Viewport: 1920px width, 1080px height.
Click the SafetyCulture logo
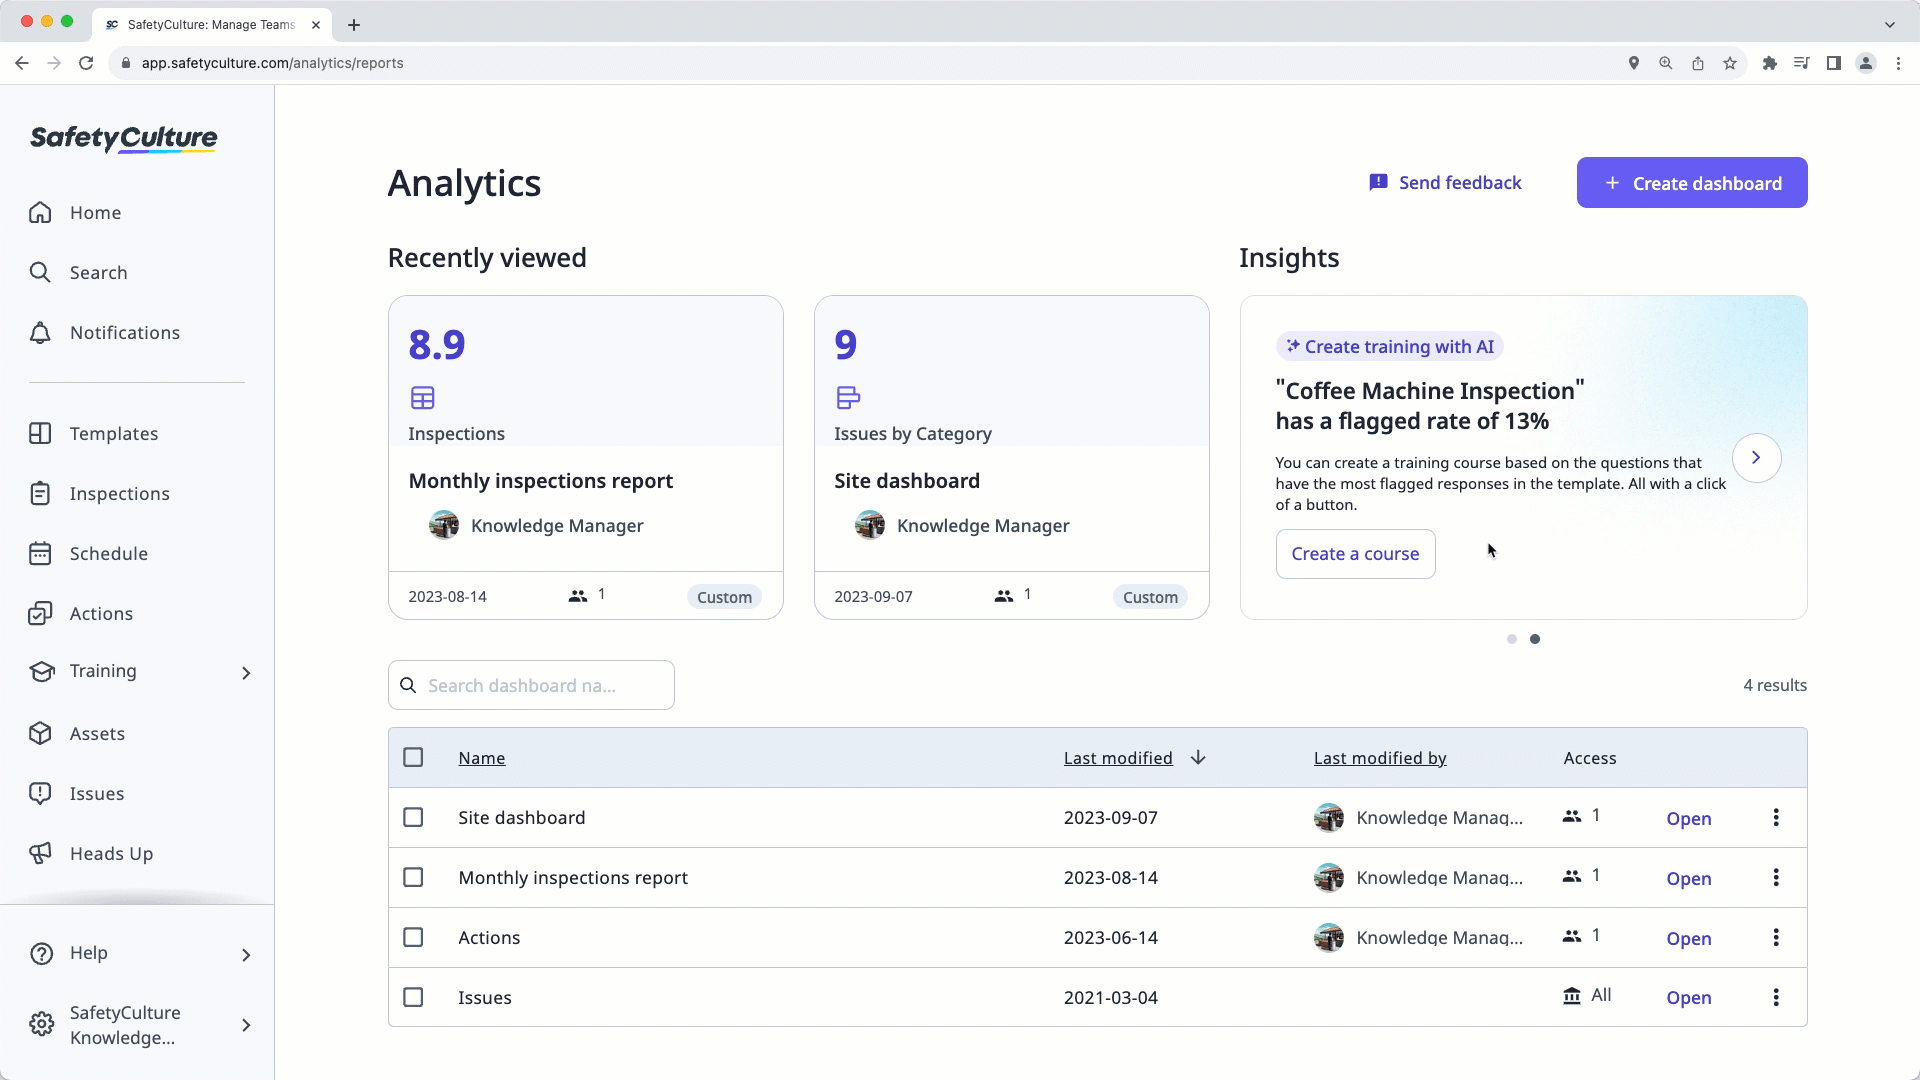click(x=124, y=138)
